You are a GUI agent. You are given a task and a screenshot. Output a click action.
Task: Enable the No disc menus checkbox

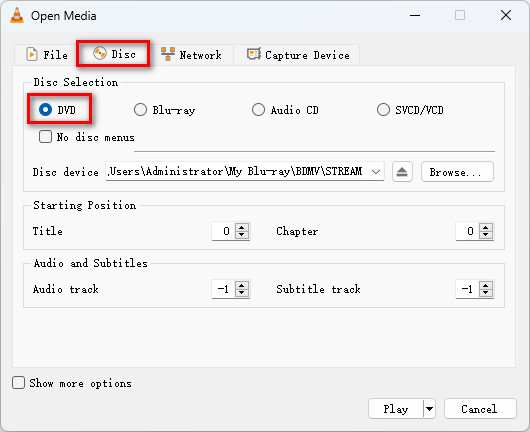(x=45, y=137)
